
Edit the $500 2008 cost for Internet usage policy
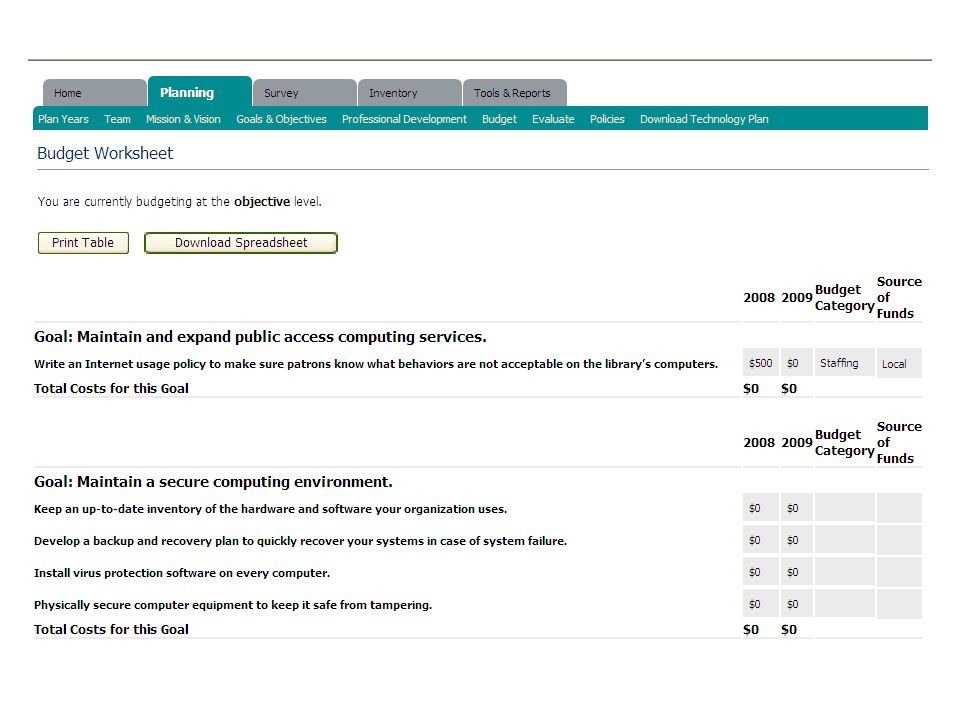coord(760,363)
